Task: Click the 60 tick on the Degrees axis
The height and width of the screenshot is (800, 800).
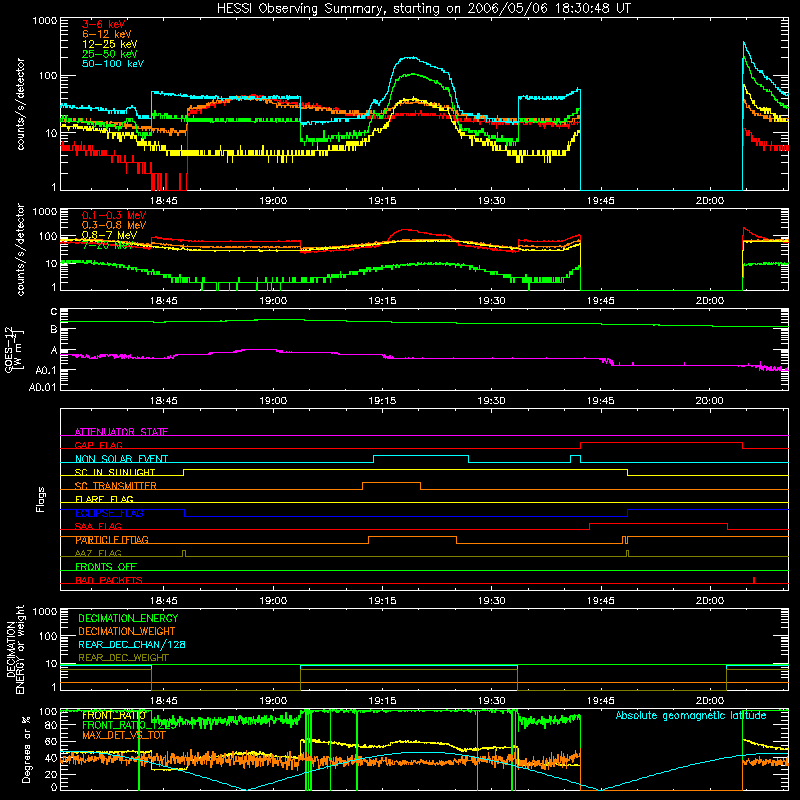Action: [x=51, y=741]
